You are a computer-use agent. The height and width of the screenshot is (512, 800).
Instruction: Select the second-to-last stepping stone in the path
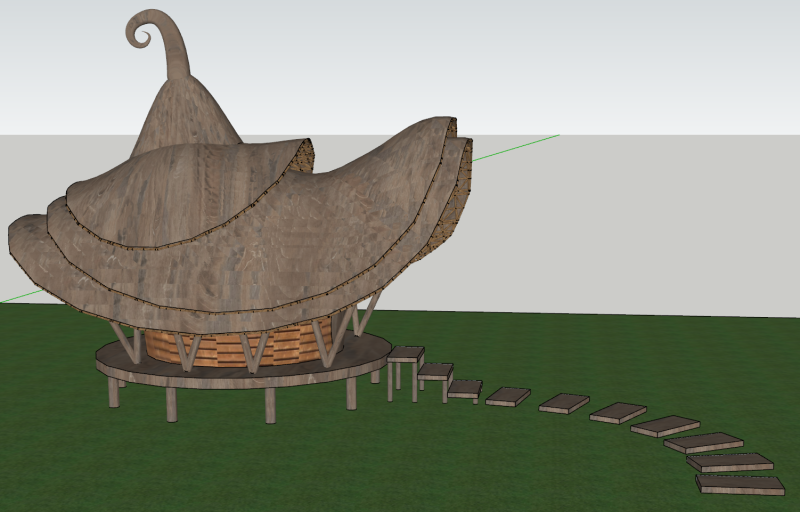730,462
